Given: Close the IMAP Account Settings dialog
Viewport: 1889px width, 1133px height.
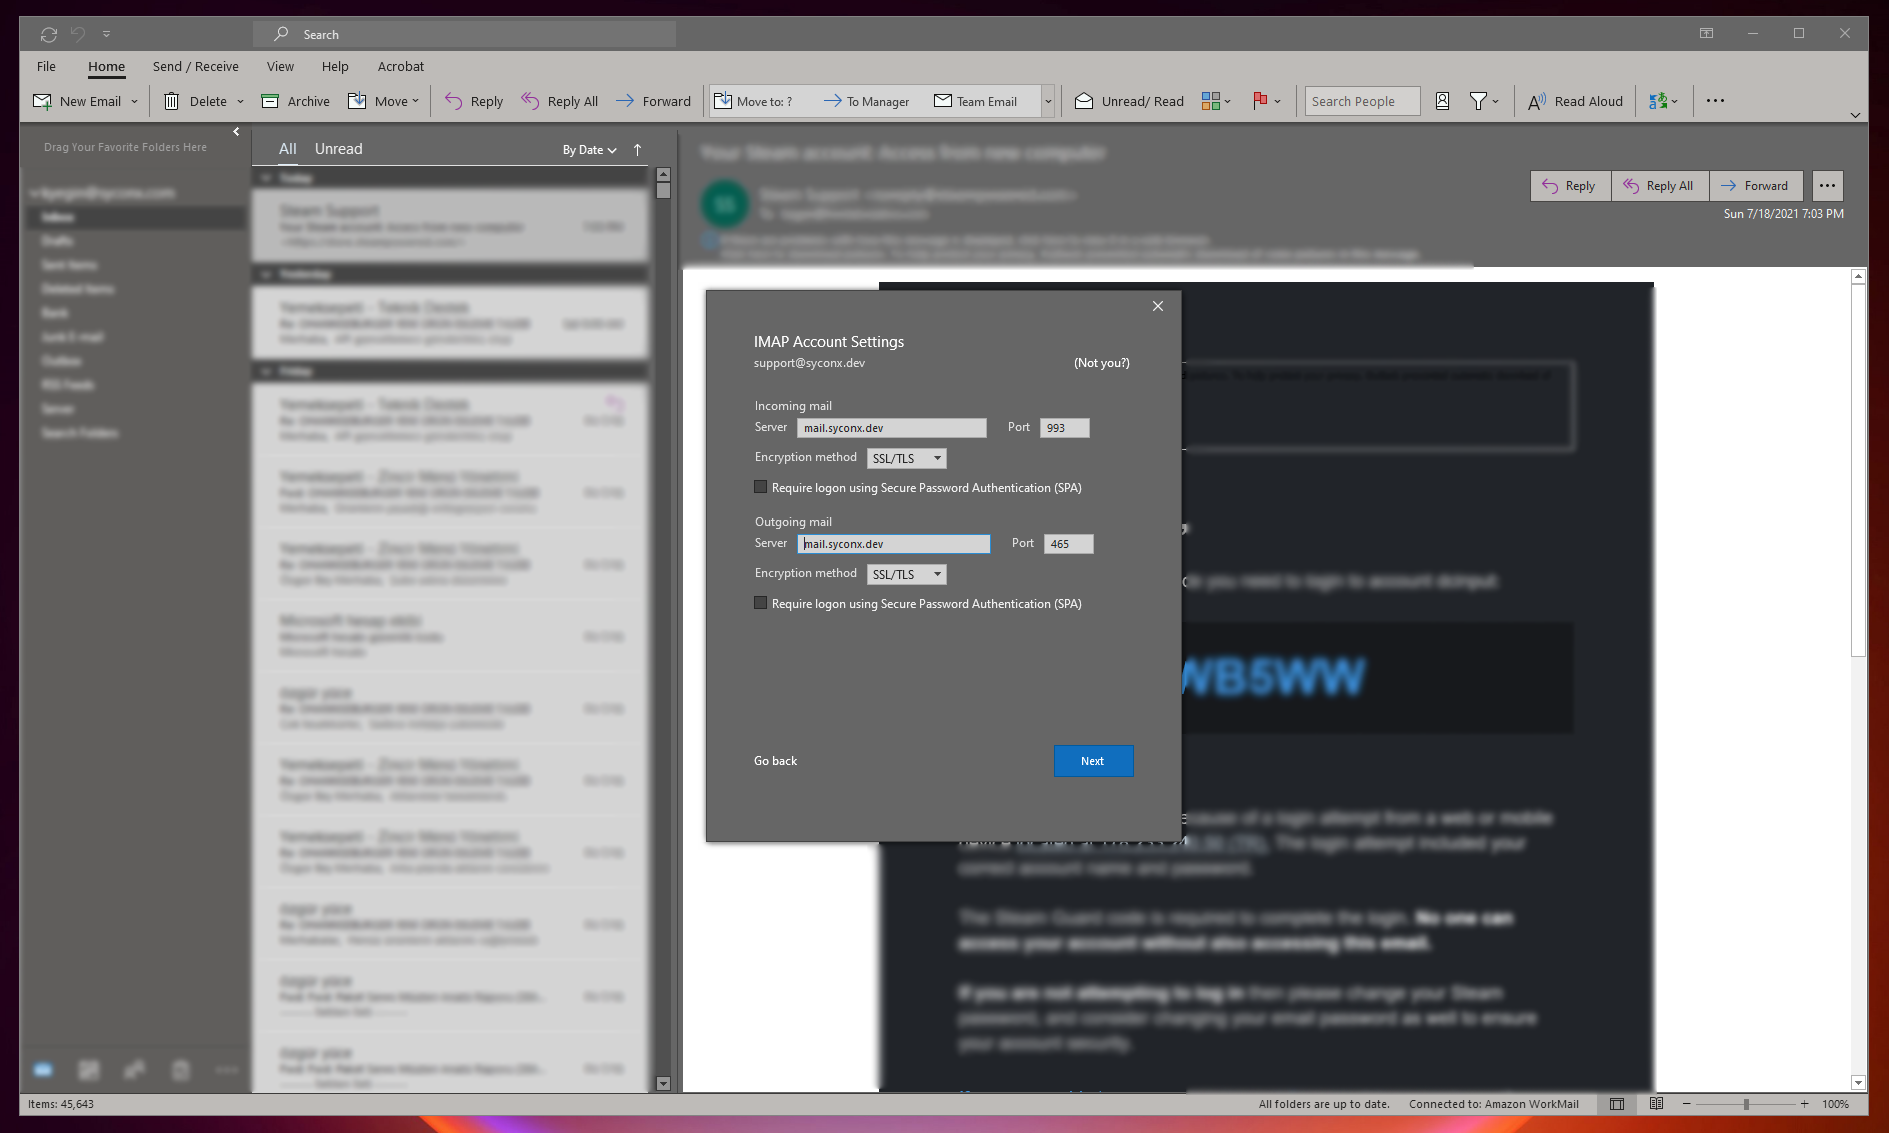Looking at the screenshot, I should click(1157, 306).
